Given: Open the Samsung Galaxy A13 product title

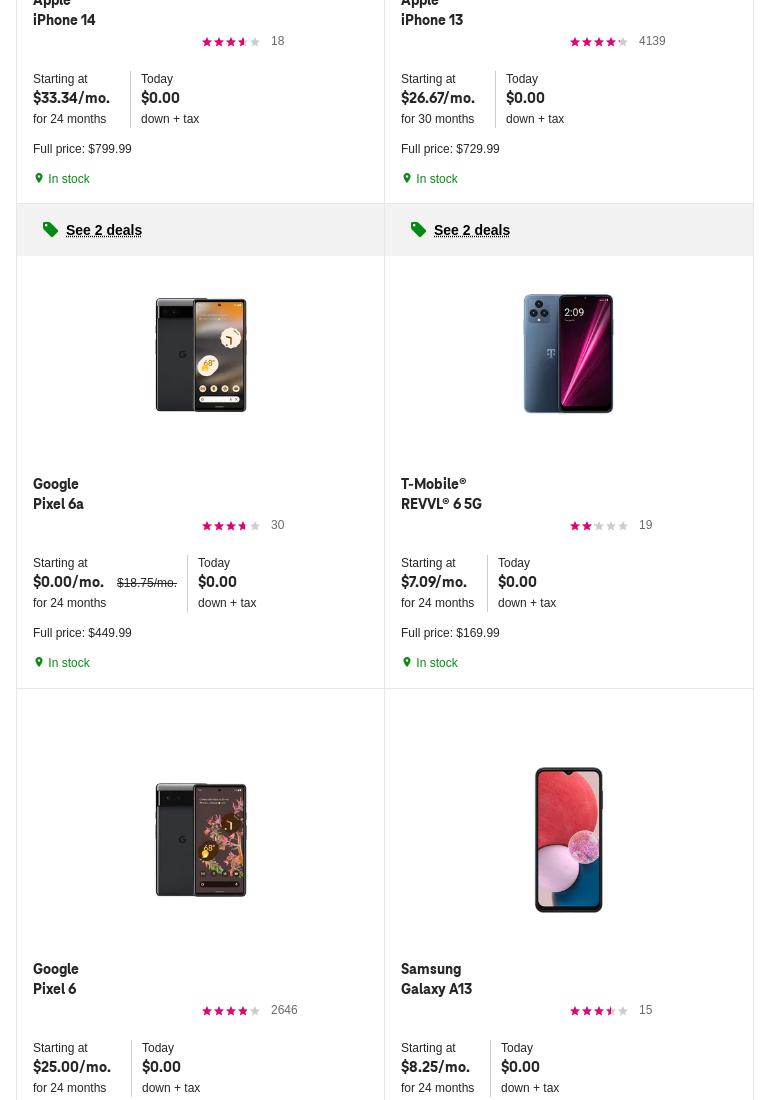Looking at the screenshot, I should click(x=436, y=979).
